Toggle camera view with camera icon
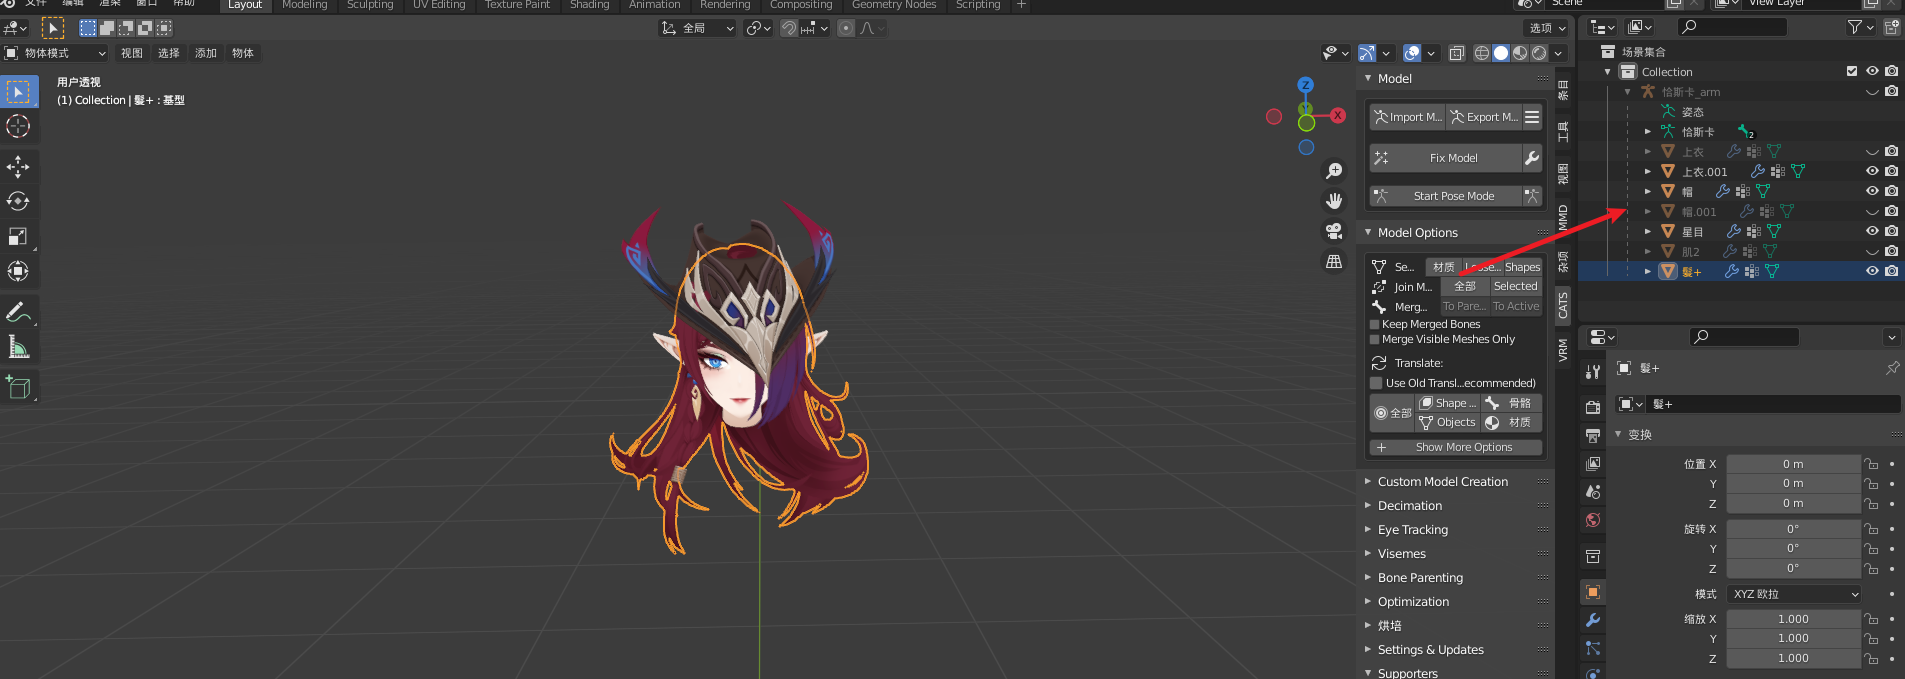 click(x=1334, y=231)
